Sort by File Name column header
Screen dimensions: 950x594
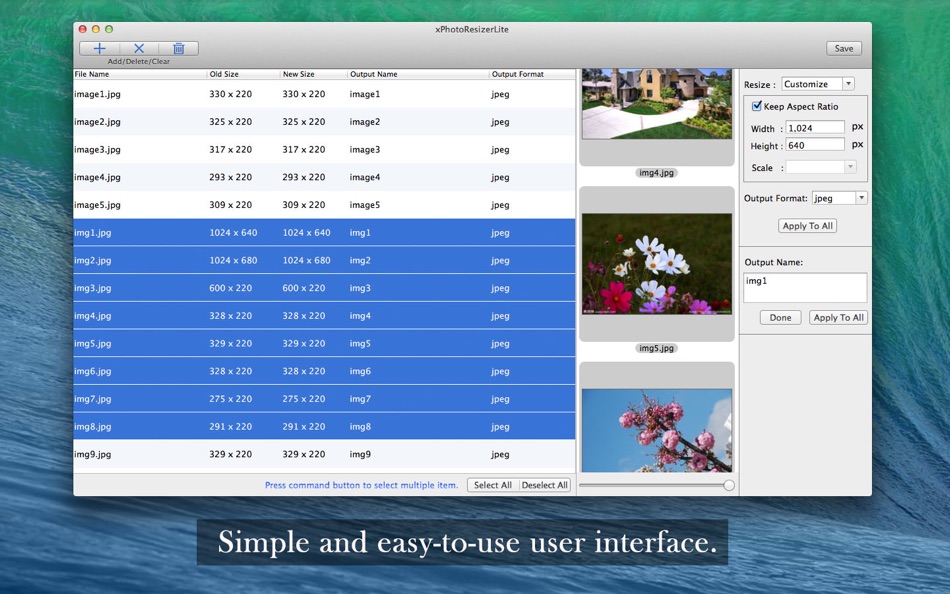click(x=140, y=74)
